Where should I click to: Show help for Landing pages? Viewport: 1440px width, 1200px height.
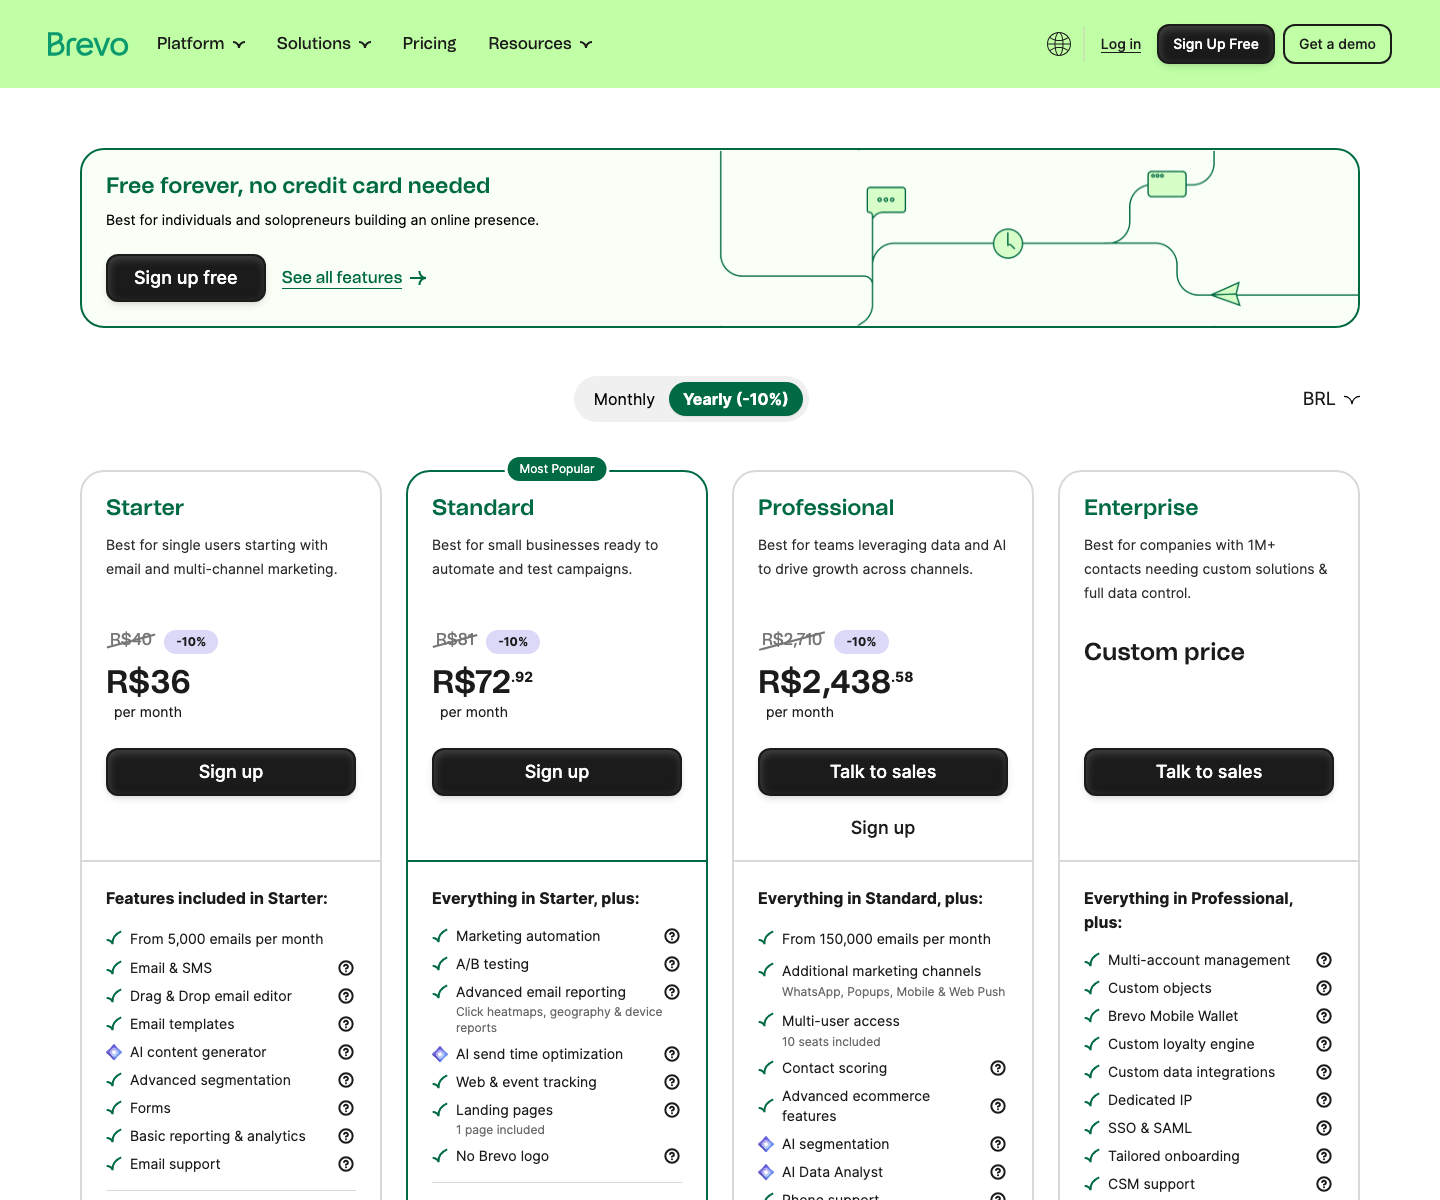[672, 1110]
